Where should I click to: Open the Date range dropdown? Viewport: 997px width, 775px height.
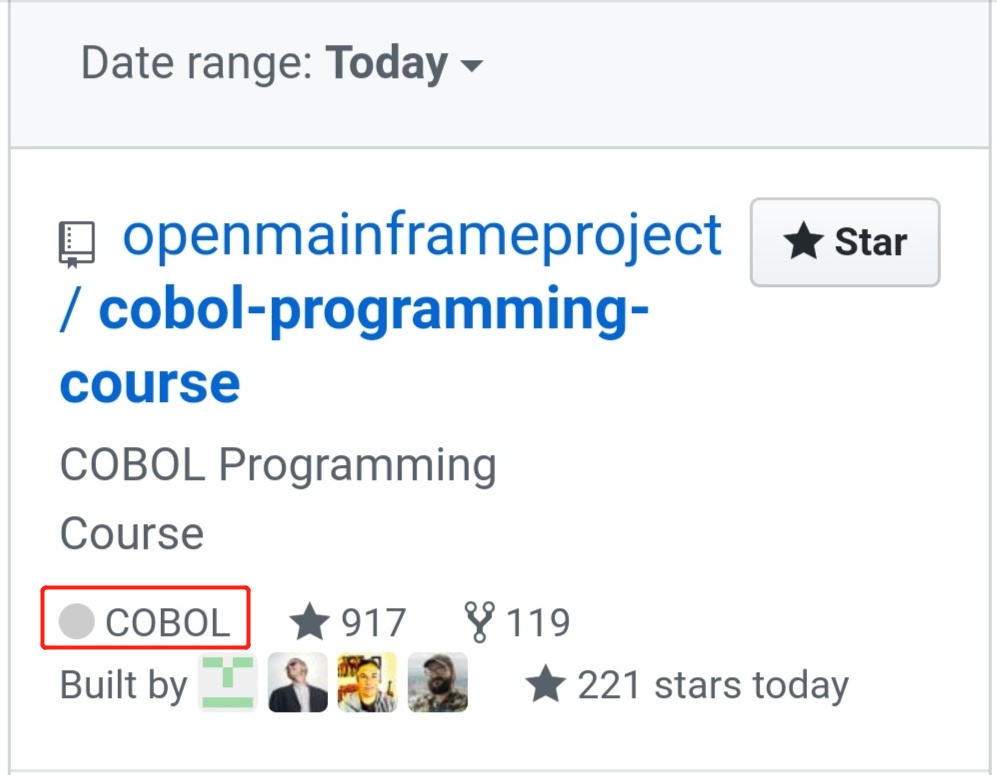(x=281, y=65)
